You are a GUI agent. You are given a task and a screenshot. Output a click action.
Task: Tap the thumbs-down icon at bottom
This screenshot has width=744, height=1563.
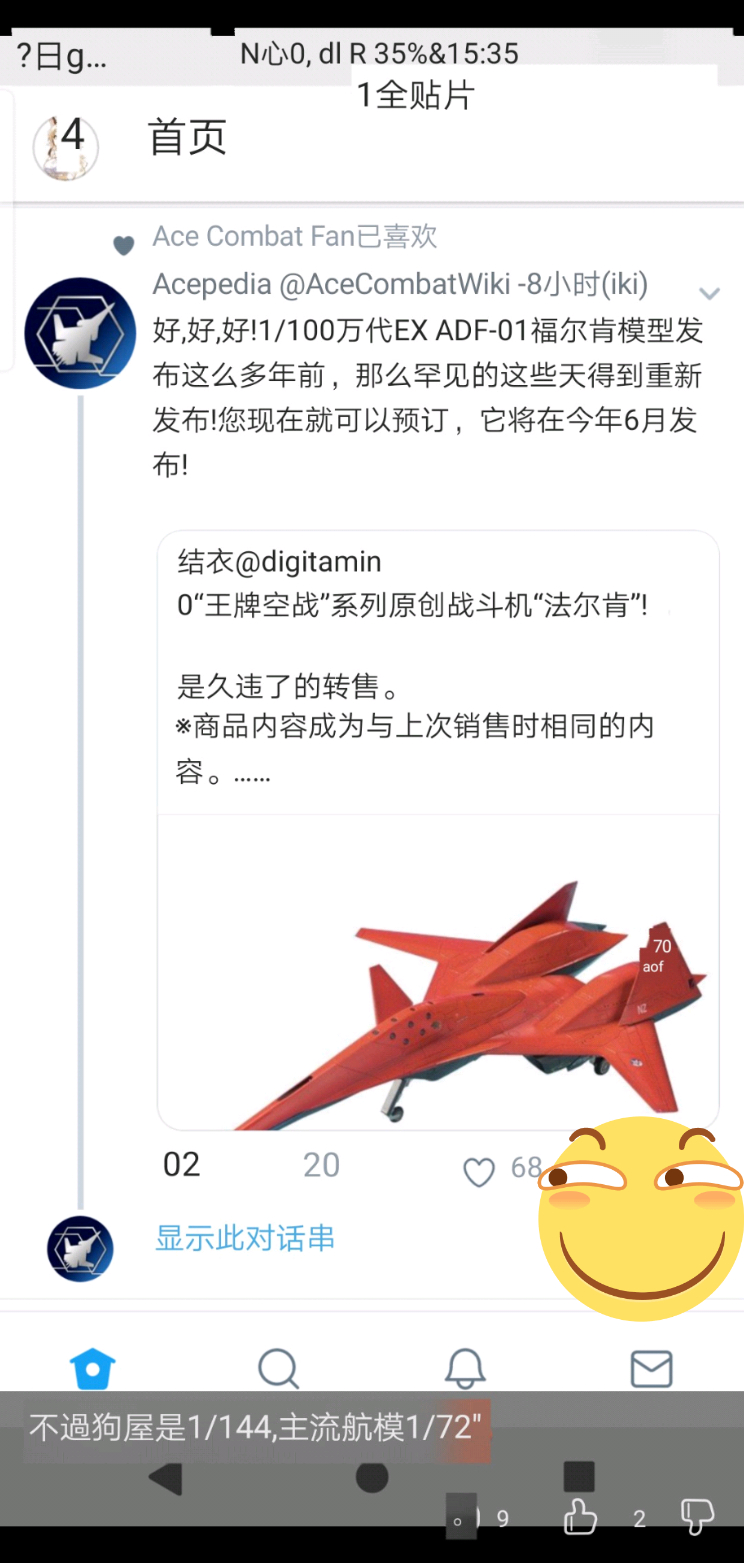(x=697, y=1517)
